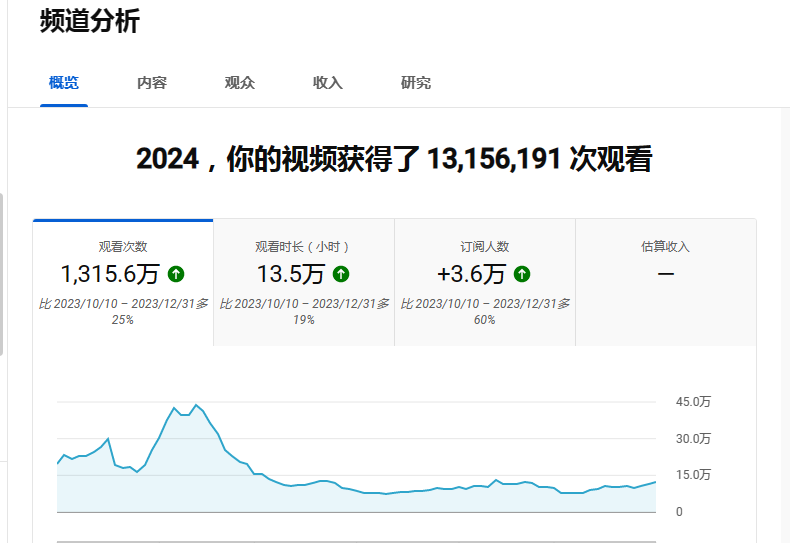Select the 观看次数 metric card
Screen dimensions: 790x543
coord(123,283)
